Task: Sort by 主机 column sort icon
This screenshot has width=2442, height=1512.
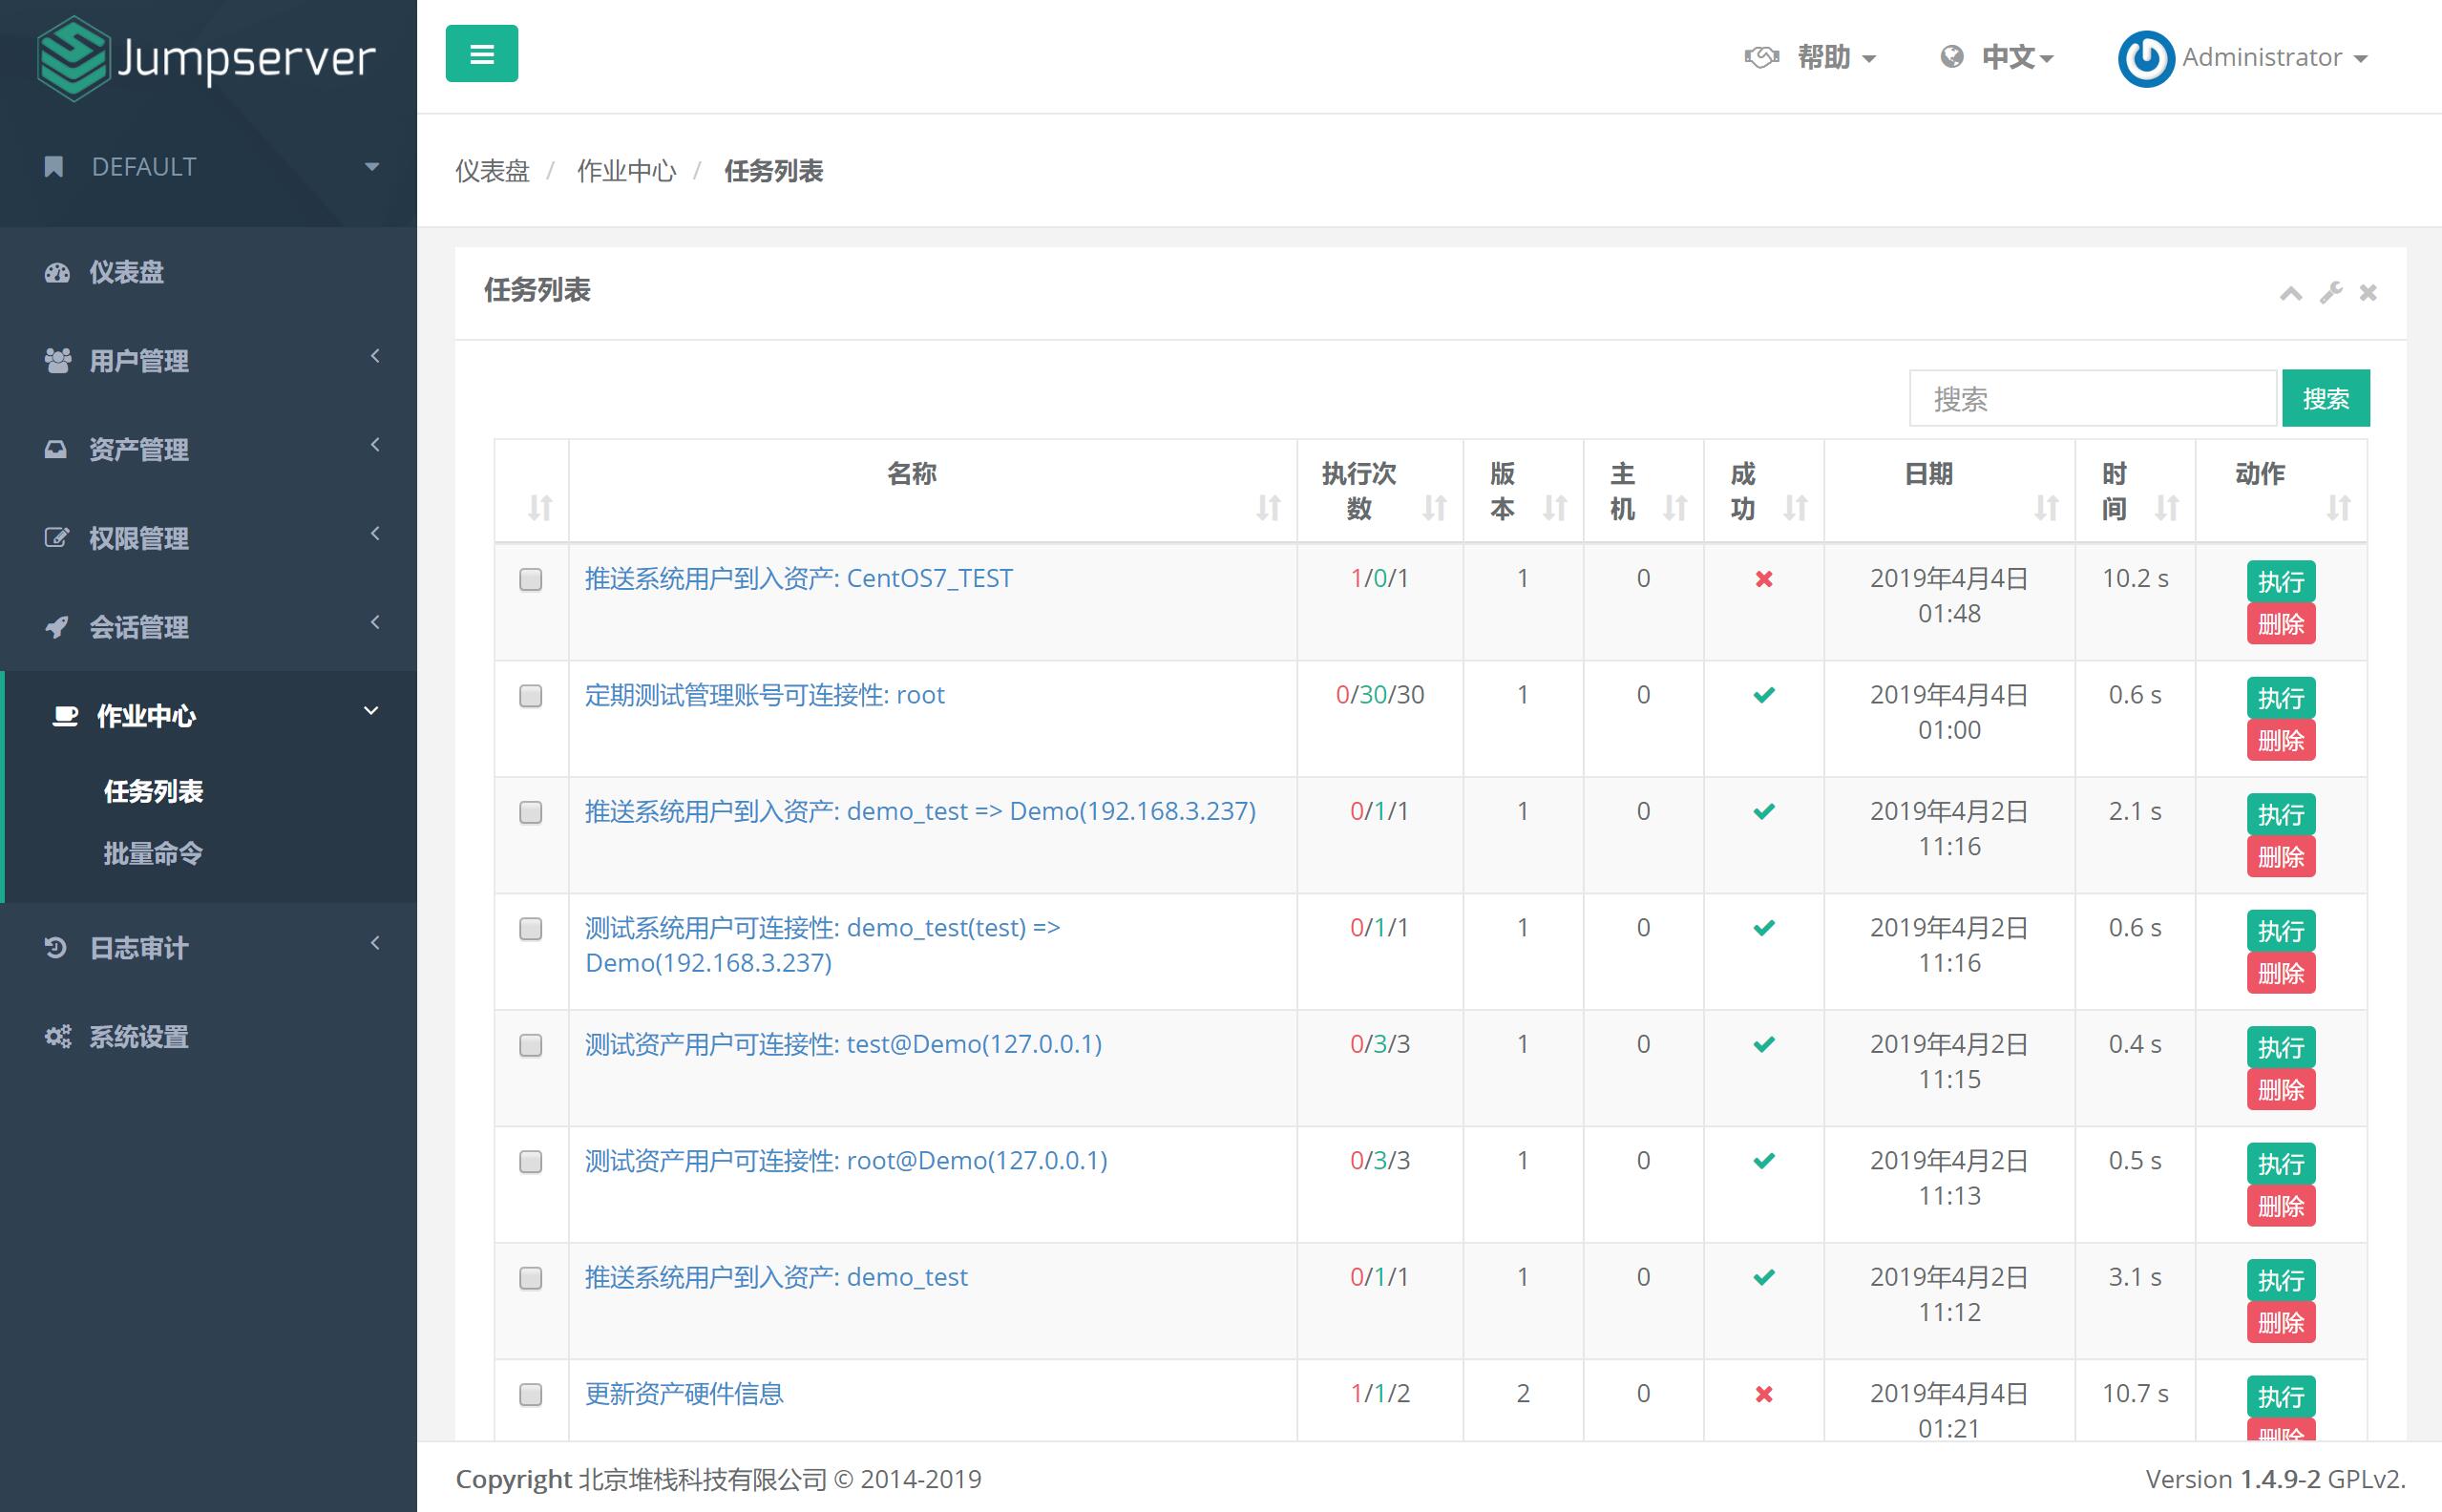Action: click(x=1675, y=508)
